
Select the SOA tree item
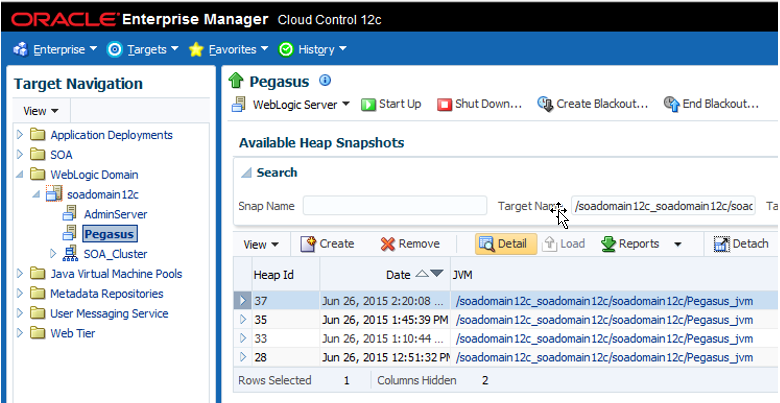tap(61, 155)
